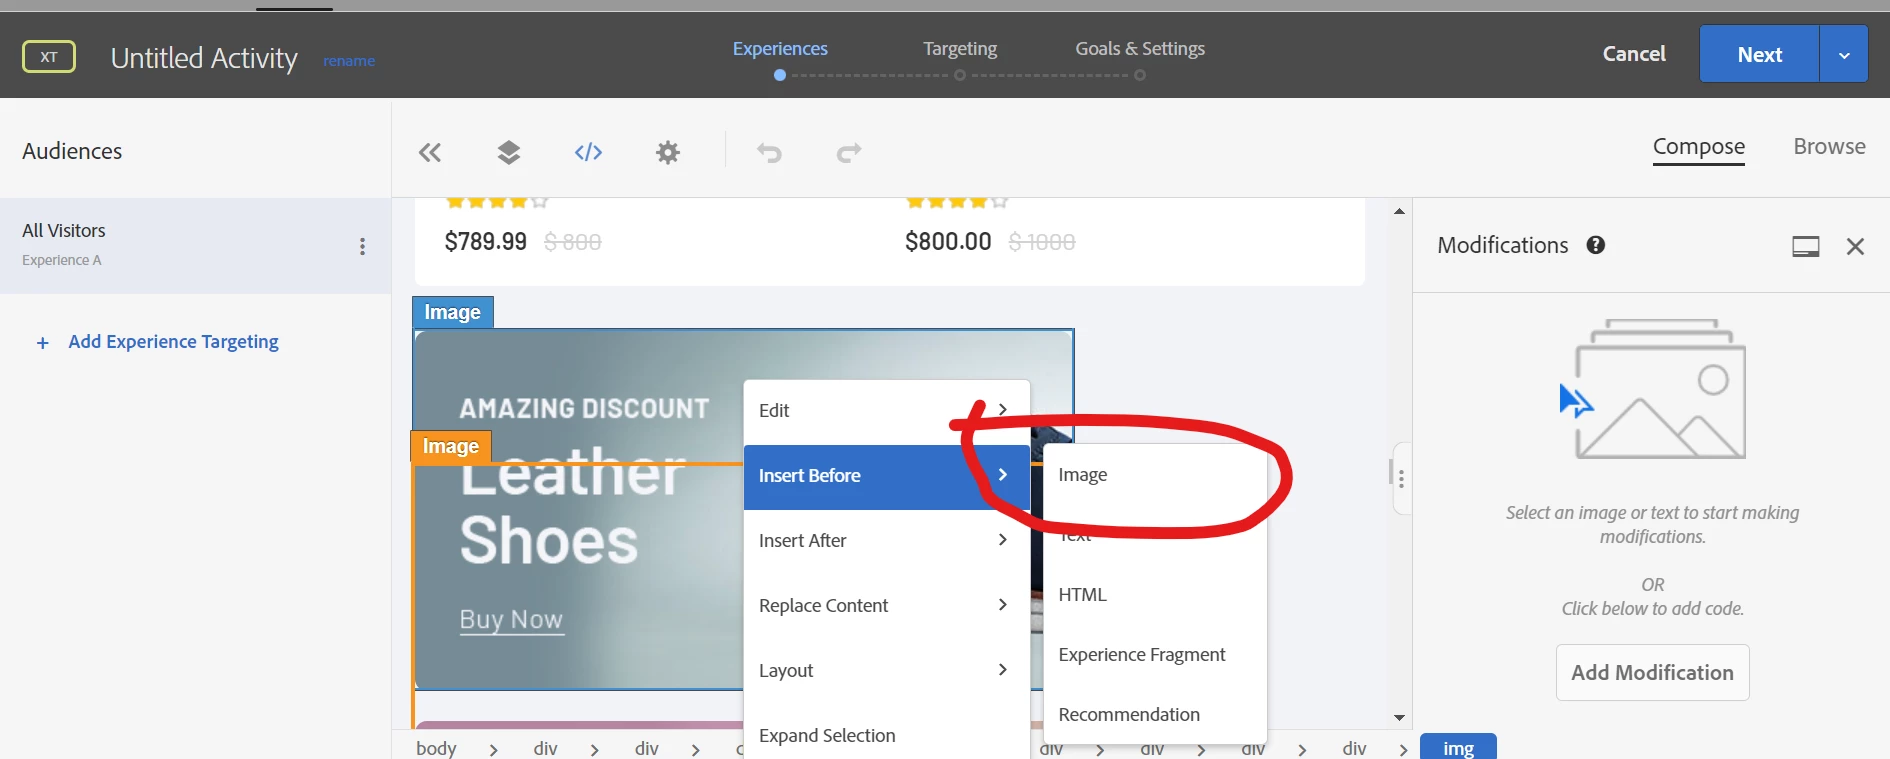Click the panel resize handle dots
Image resolution: width=1890 pixels, height=759 pixels.
click(1402, 479)
